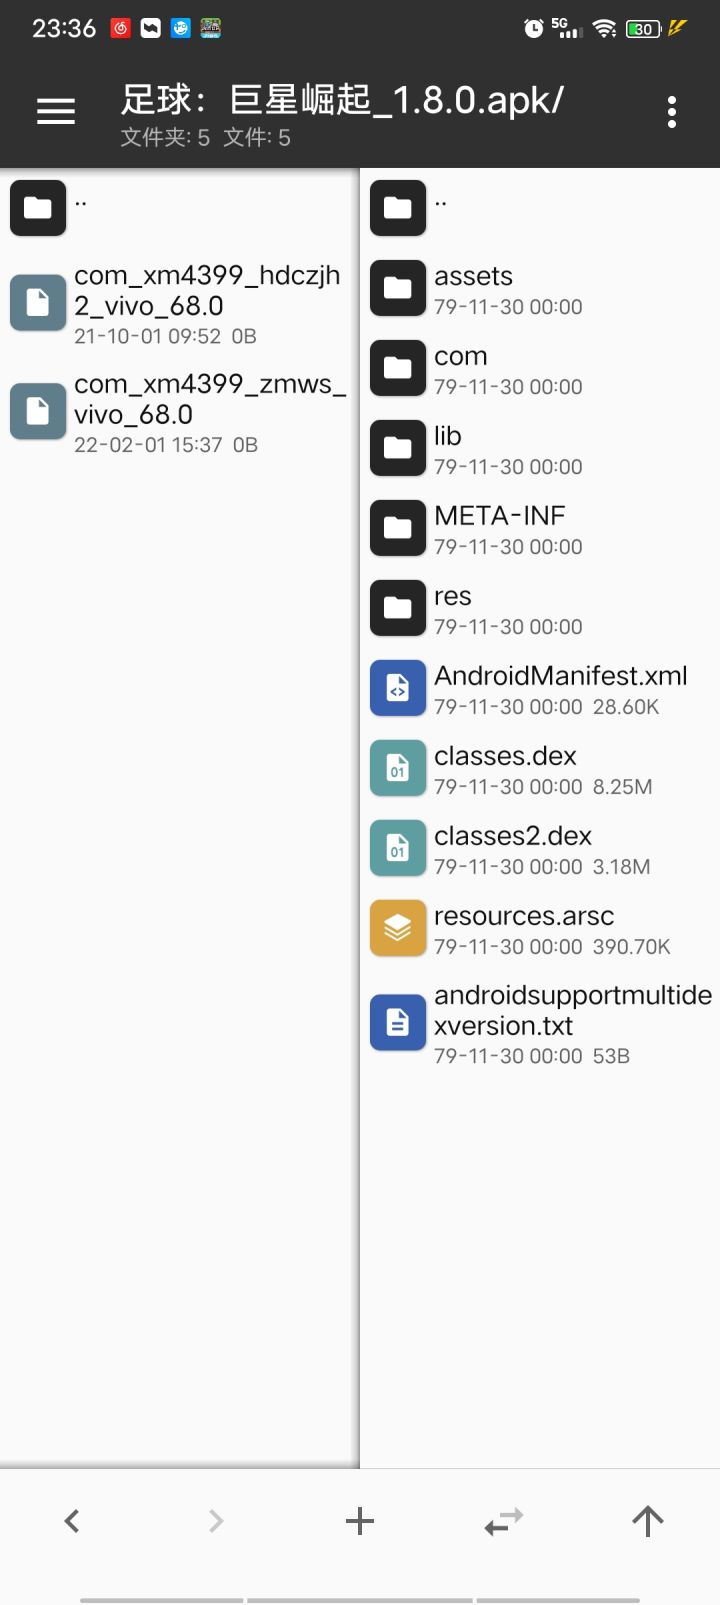Open the three-dot overflow menu

[672, 112]
